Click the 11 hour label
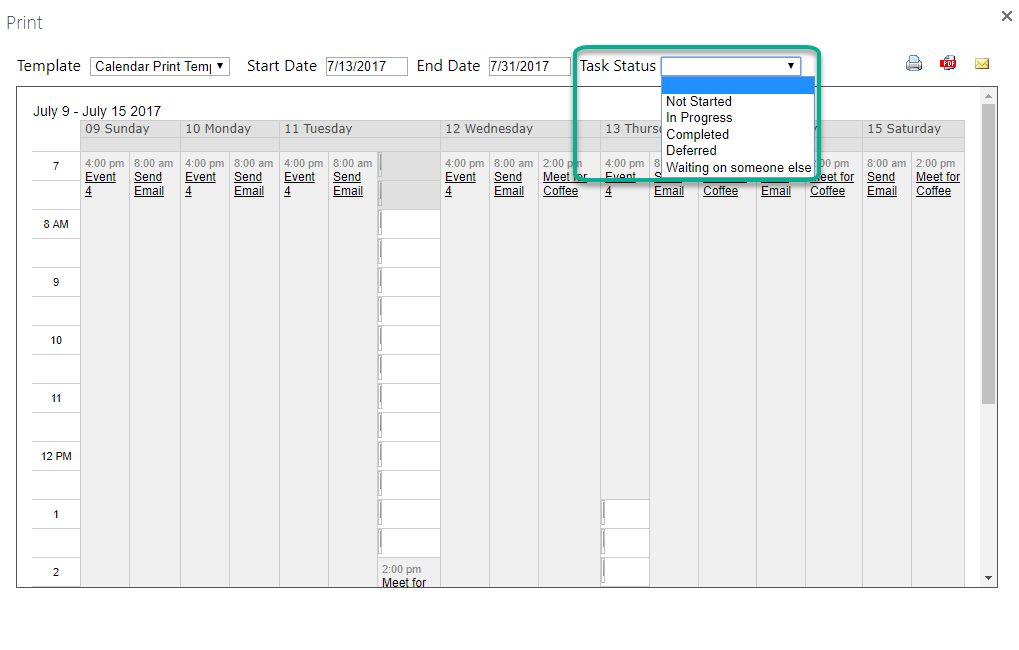The width and height of the screenshot is (1019, 650). (56, 398)
